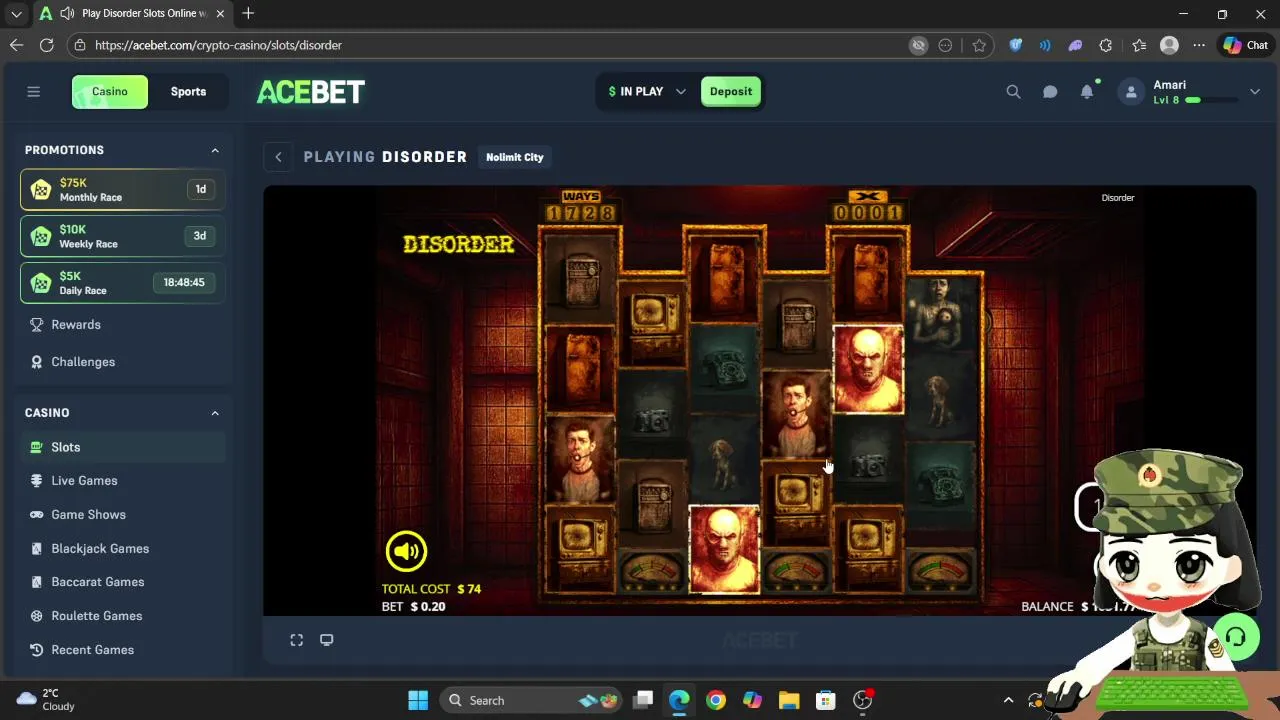Open the Copilot Chat button
The height and width of the screenshot is (720, 1280).
(1245, 45)
